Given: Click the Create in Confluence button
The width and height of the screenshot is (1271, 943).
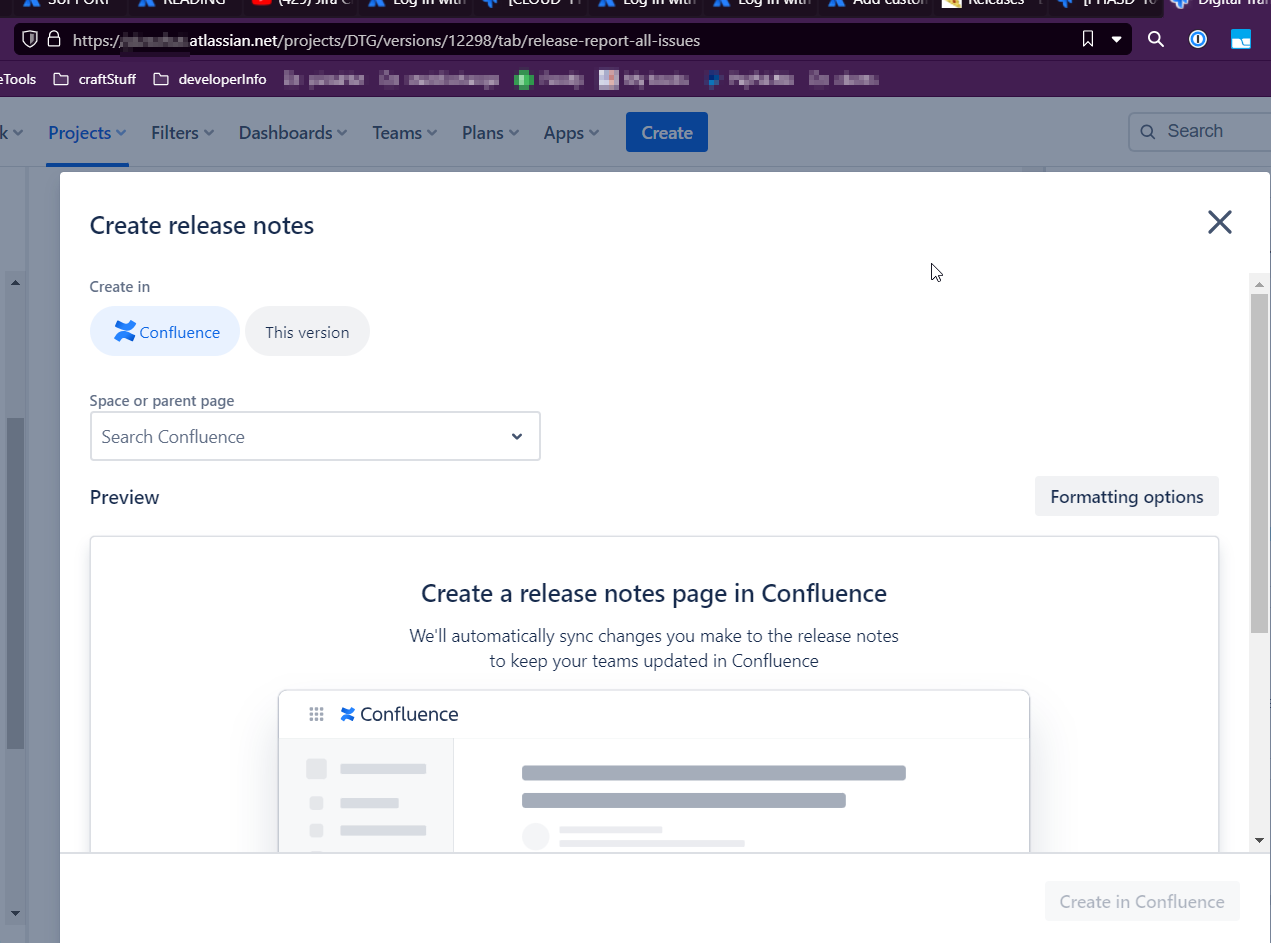Looking at the screenshot, I should point(1142,901).
